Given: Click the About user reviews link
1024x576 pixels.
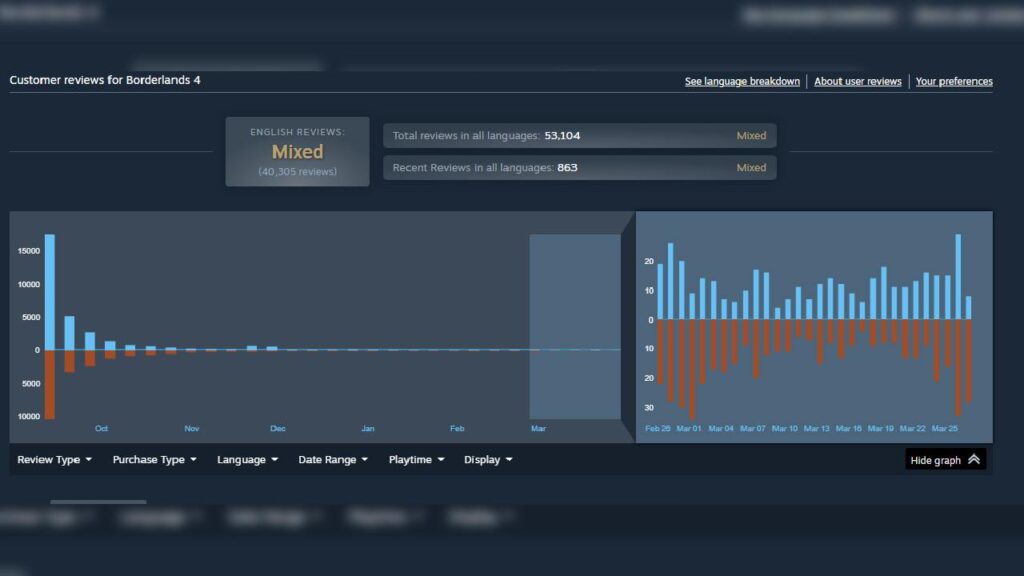Looking at the screenshot, I should (857, 81).
